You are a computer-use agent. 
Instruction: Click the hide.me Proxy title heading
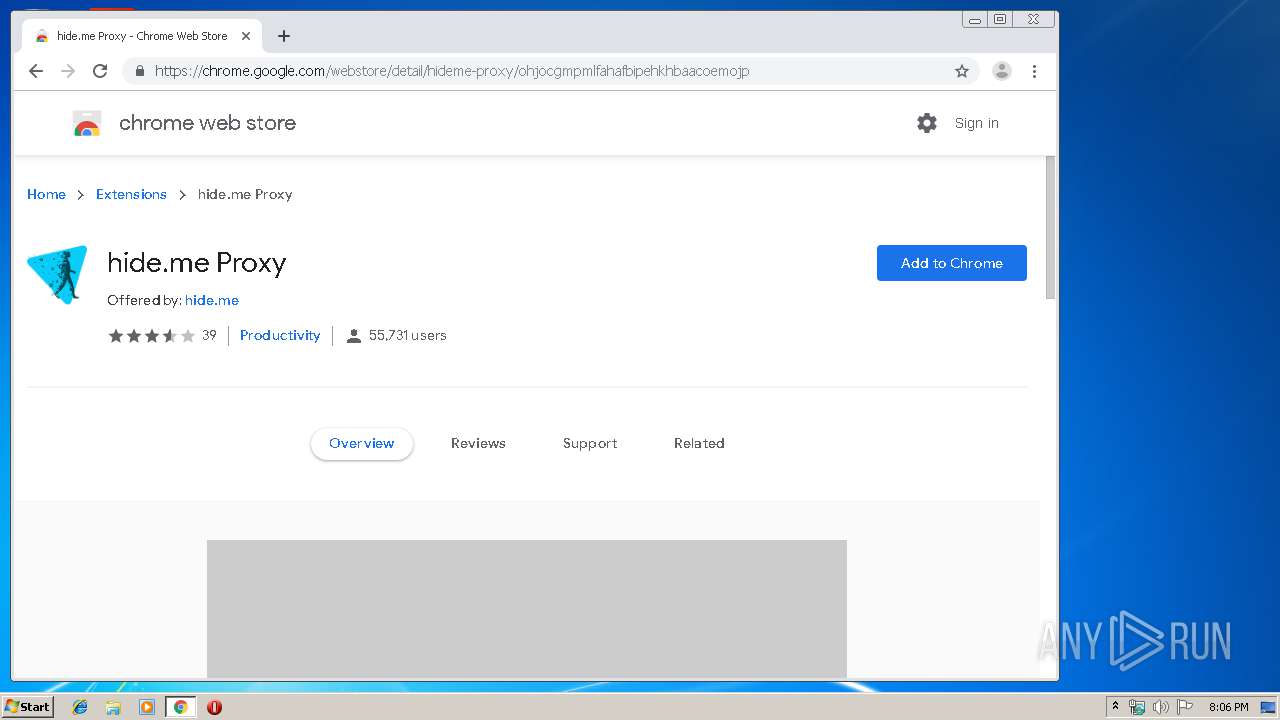[x=197, y=262]
